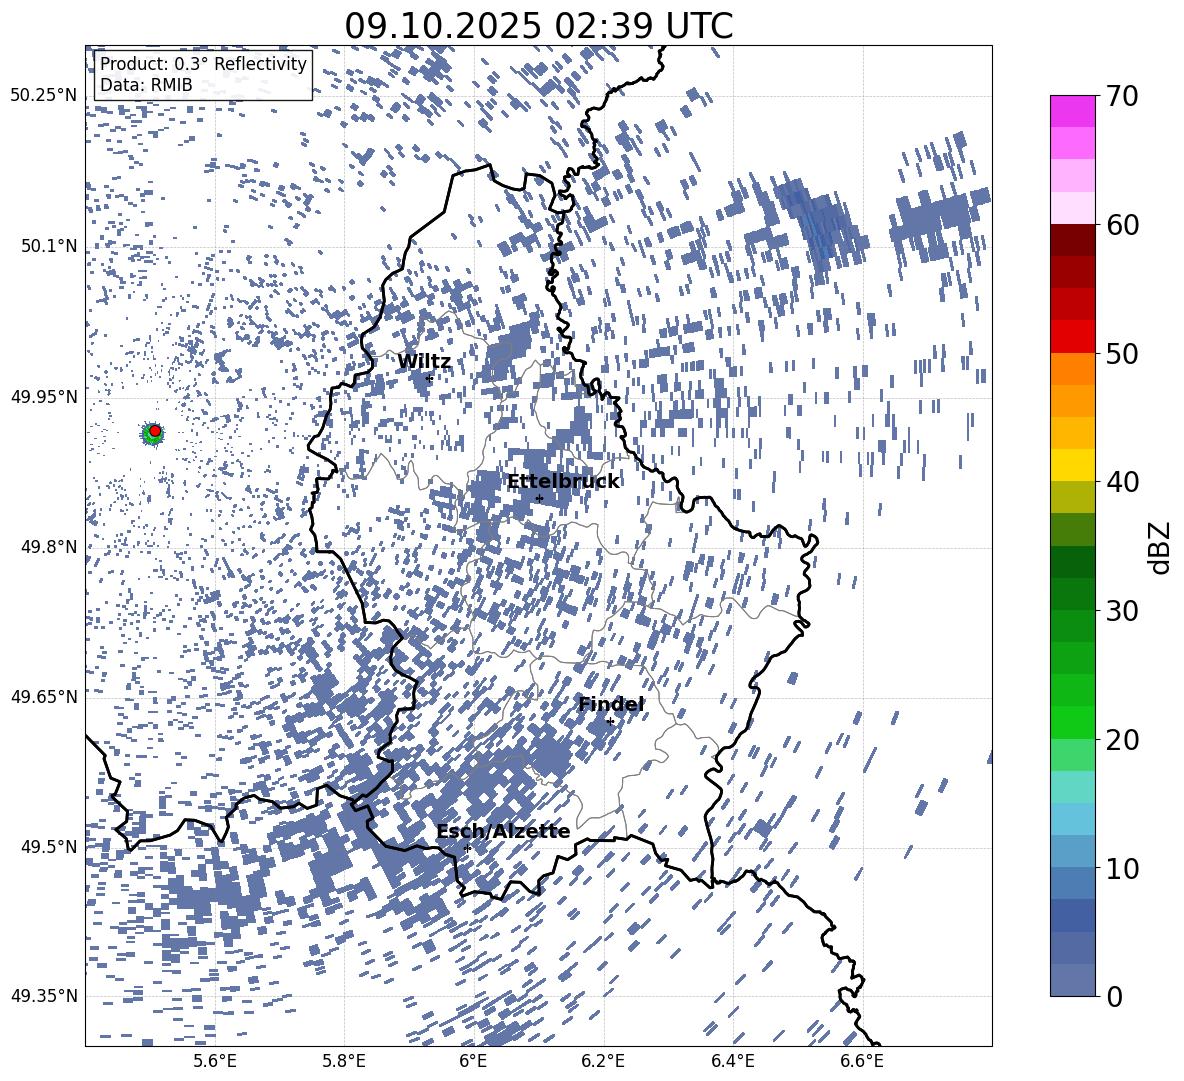Click the 20 tick on colorbar
The height and width of the screenshot is (1081, 1184).
(x=1123, y=739)
